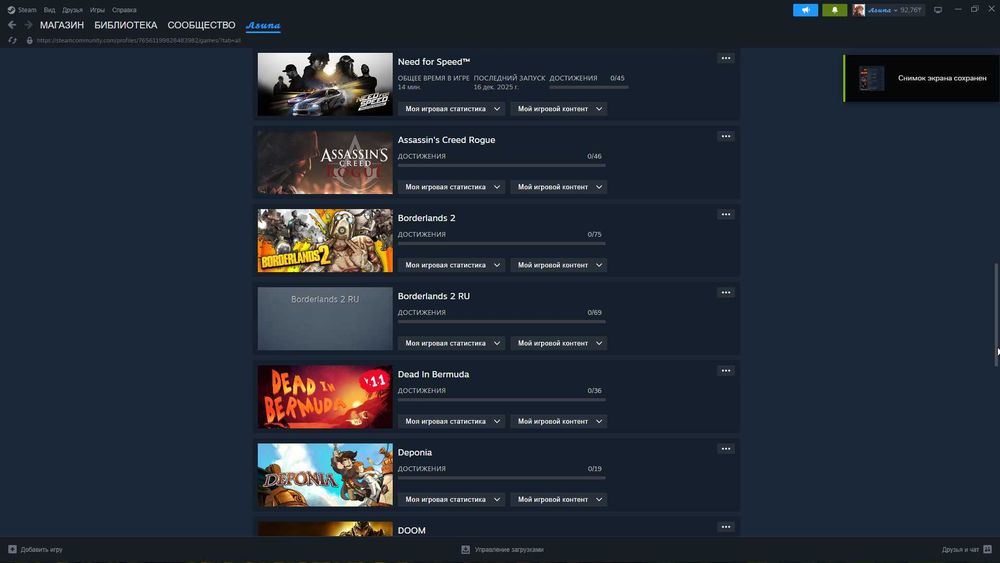
Task: Go back with the left arrow button
Action: pos(12,25)
